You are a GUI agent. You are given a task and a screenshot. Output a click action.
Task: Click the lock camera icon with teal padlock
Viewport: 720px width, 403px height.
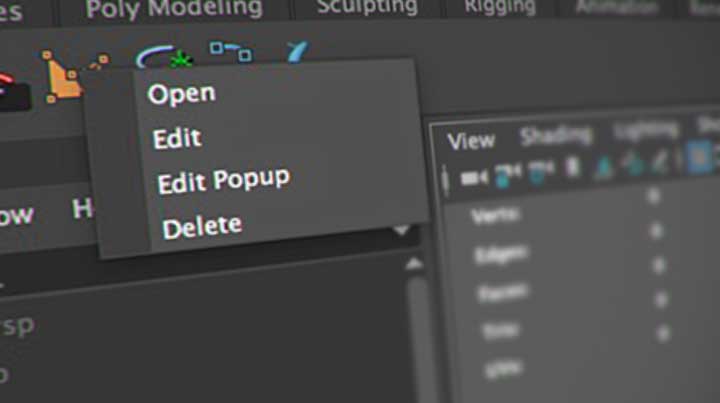507,175
